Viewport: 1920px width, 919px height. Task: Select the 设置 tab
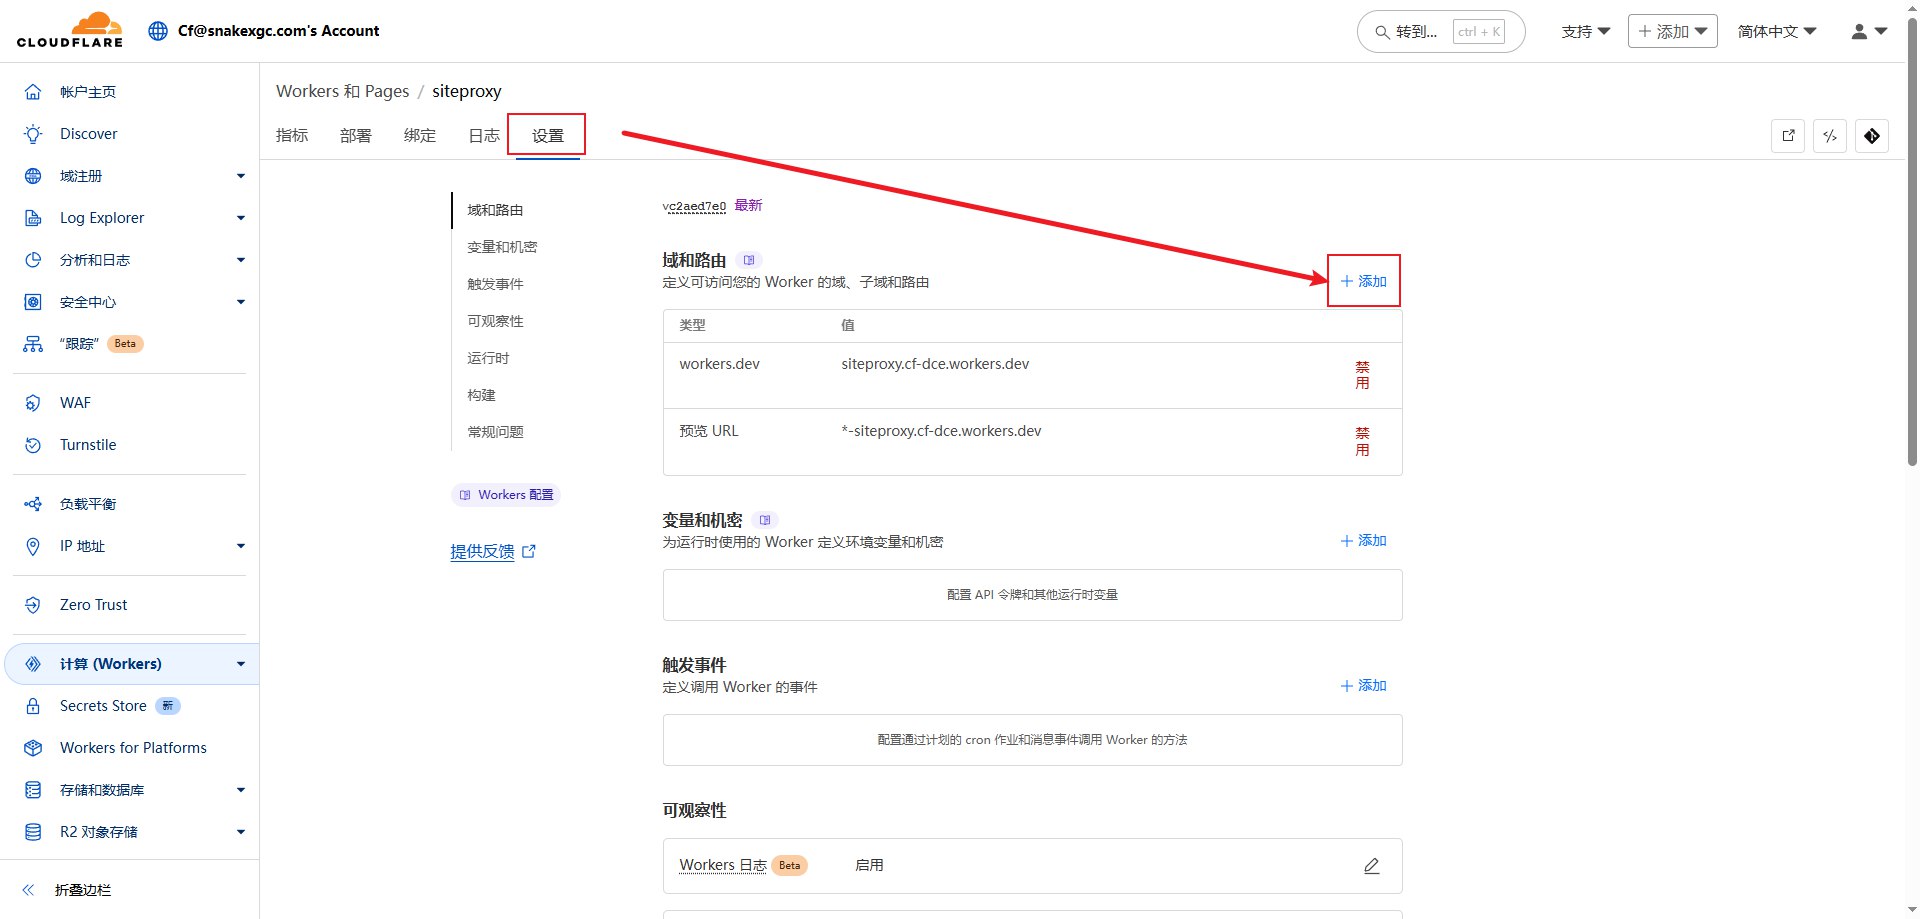pos(548,135)
